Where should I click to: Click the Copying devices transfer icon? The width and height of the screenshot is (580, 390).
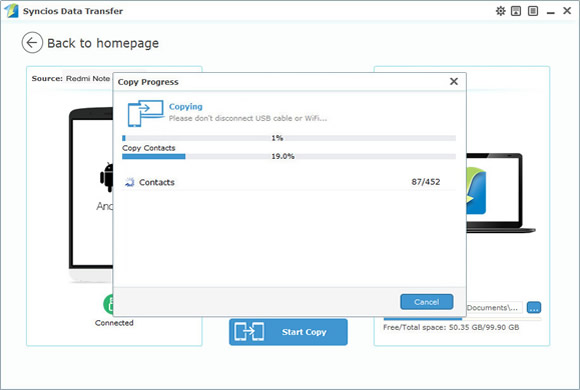point(146,113)
